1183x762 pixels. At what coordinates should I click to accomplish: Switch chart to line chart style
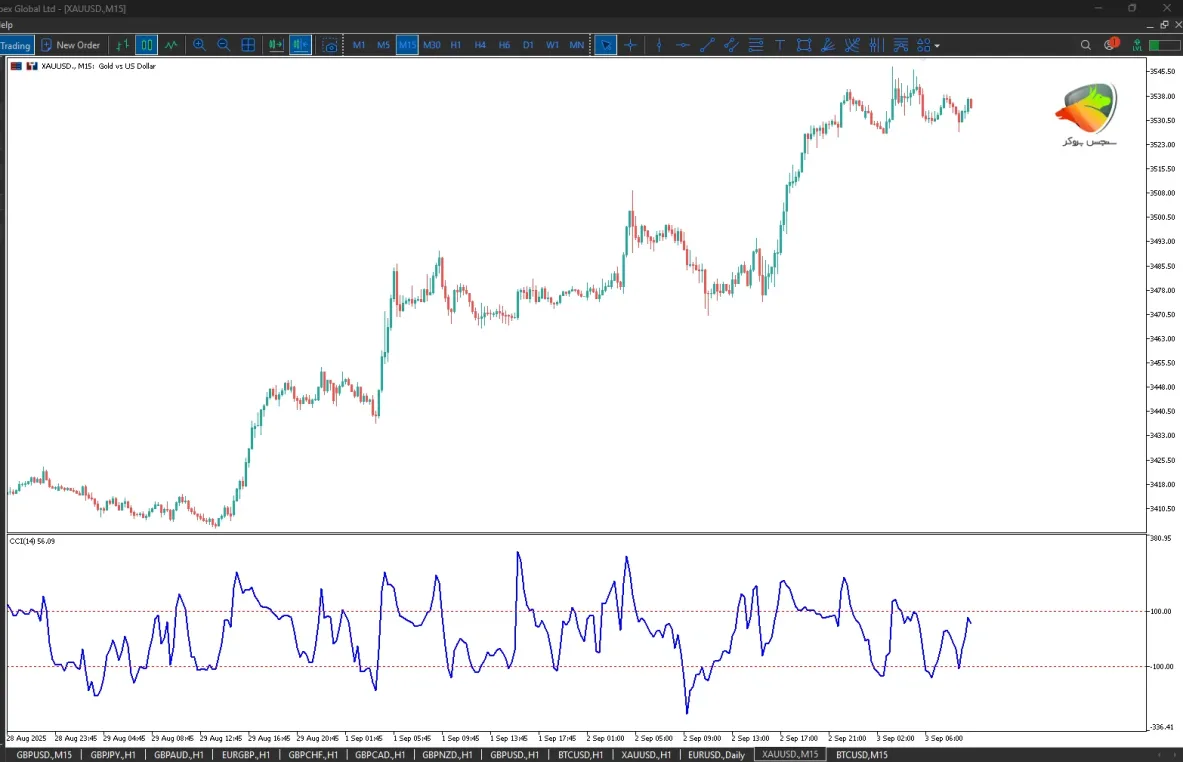click(171, 45)
